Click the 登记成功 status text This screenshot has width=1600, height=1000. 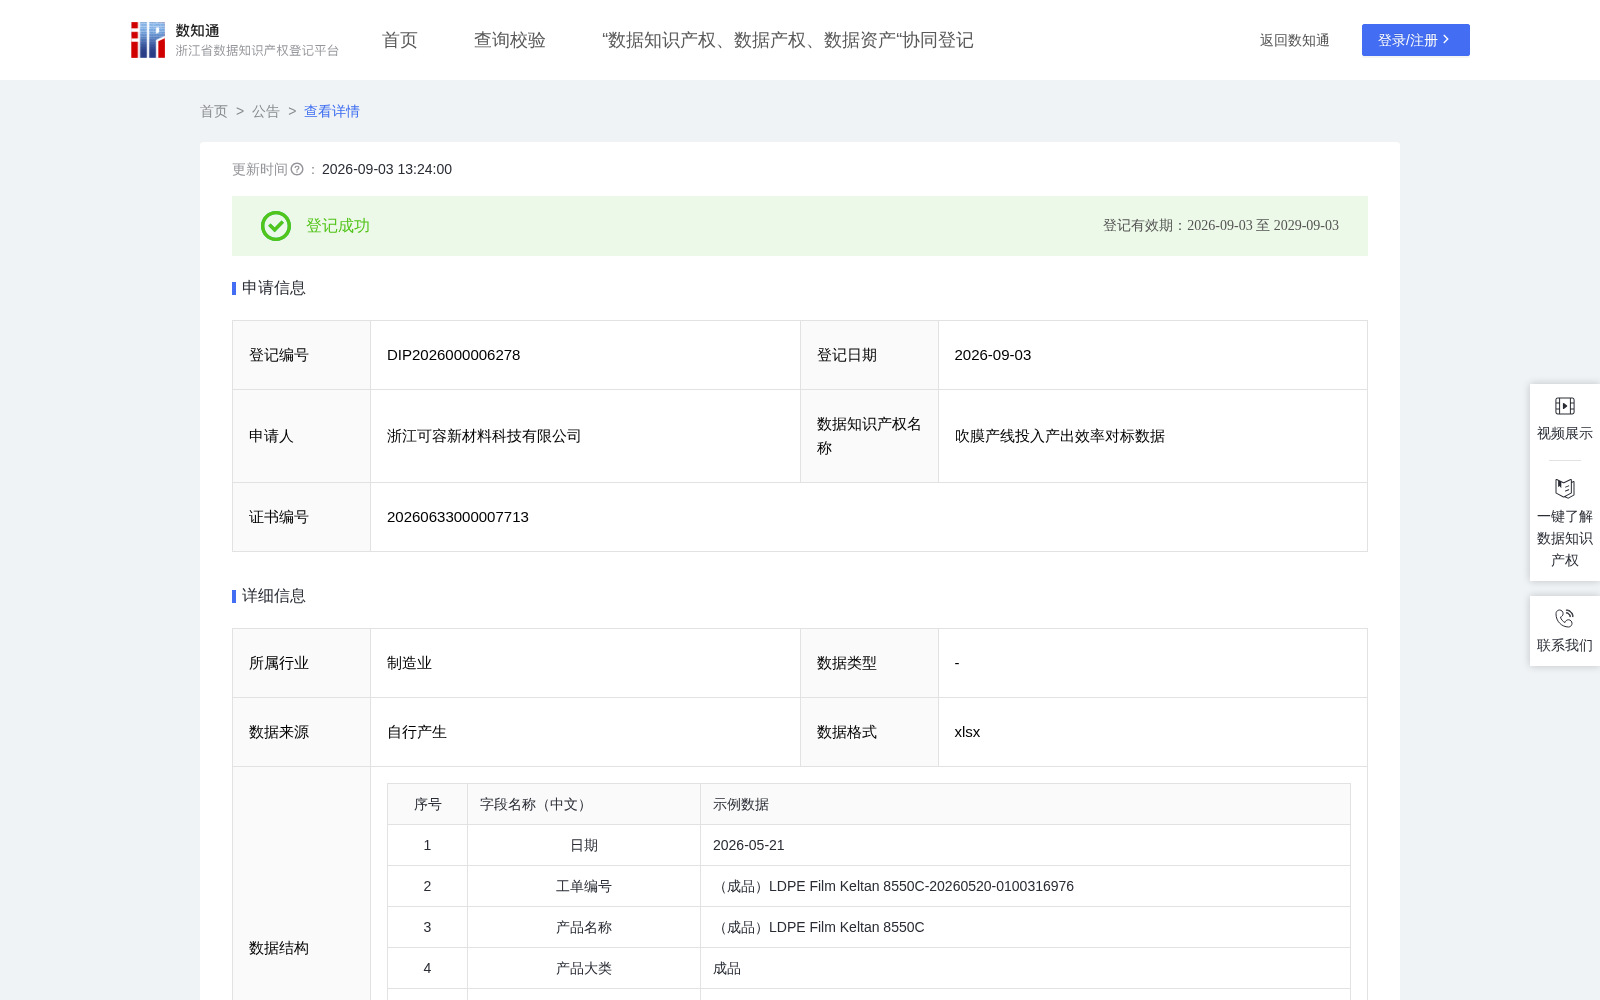point(338,226)
